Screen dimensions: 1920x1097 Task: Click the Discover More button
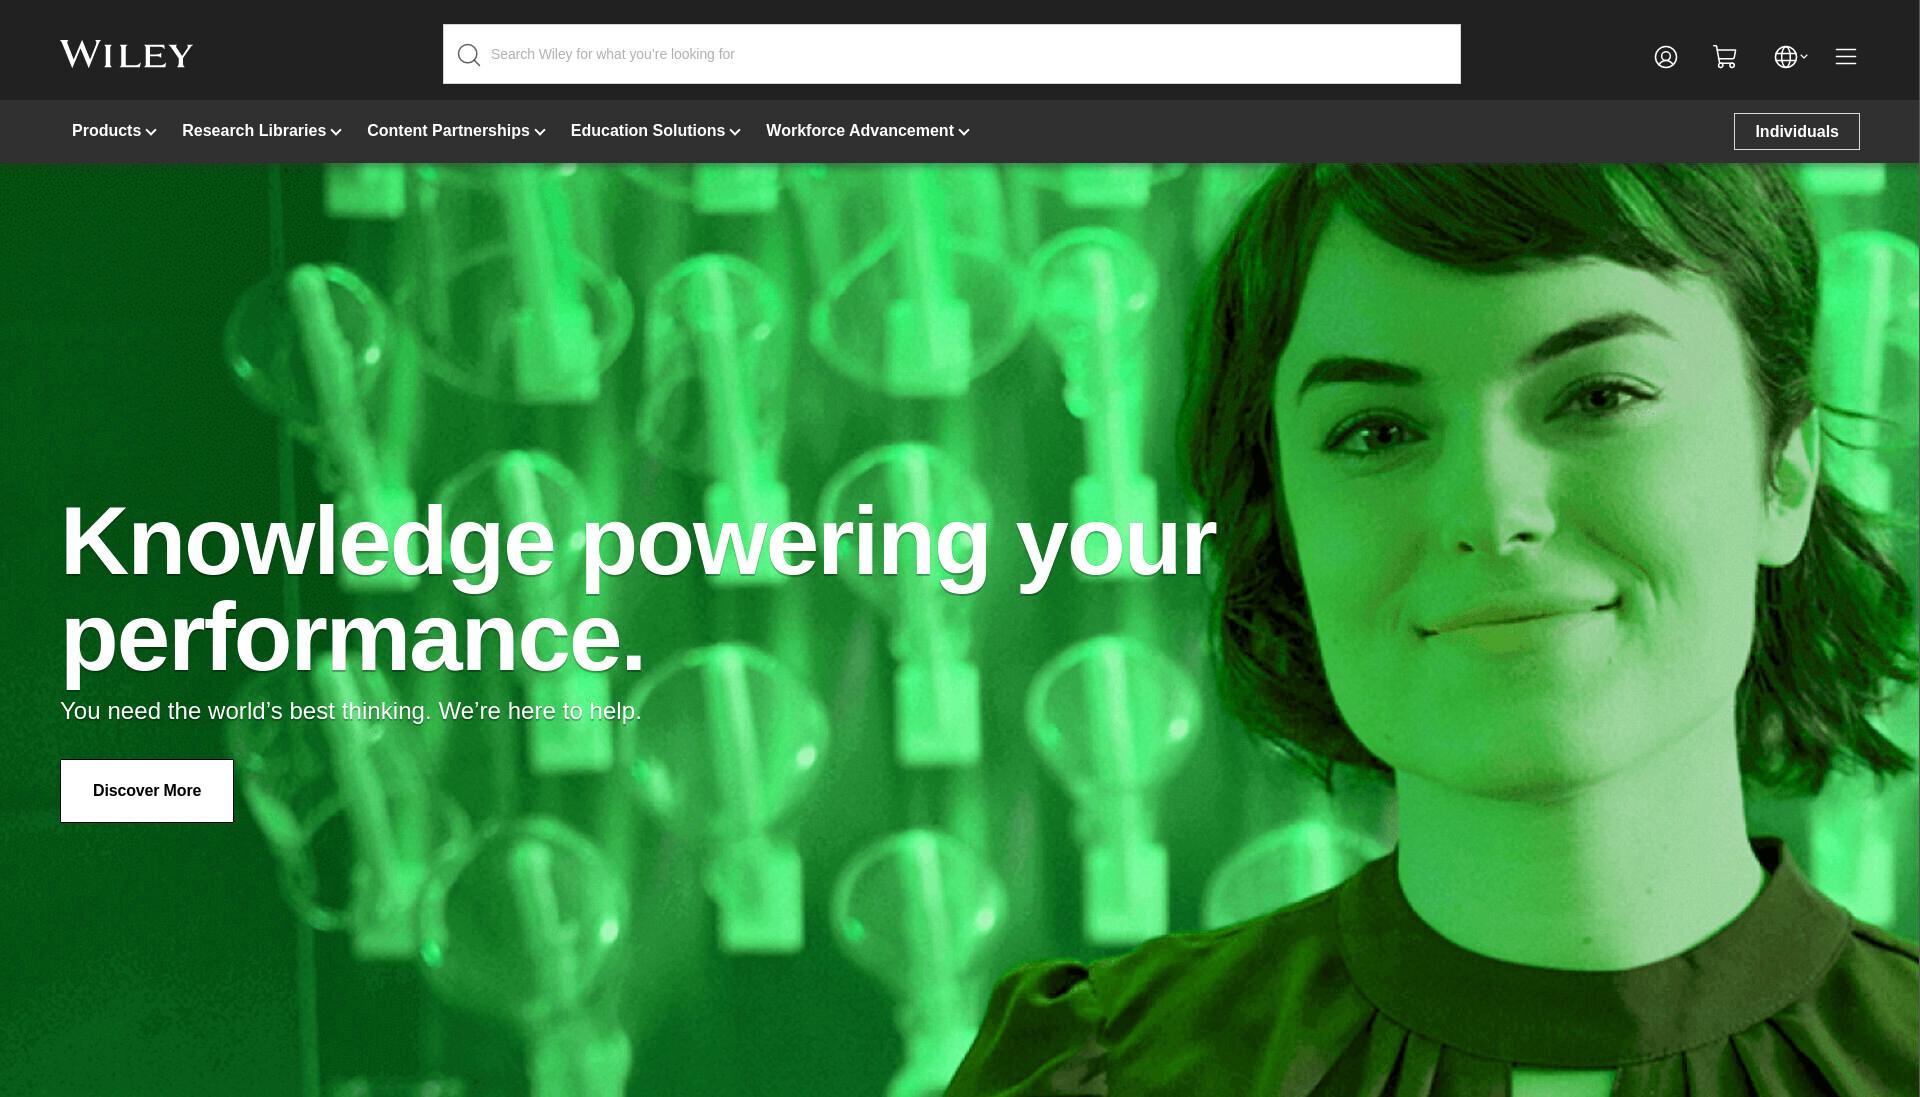click(147, 791)
